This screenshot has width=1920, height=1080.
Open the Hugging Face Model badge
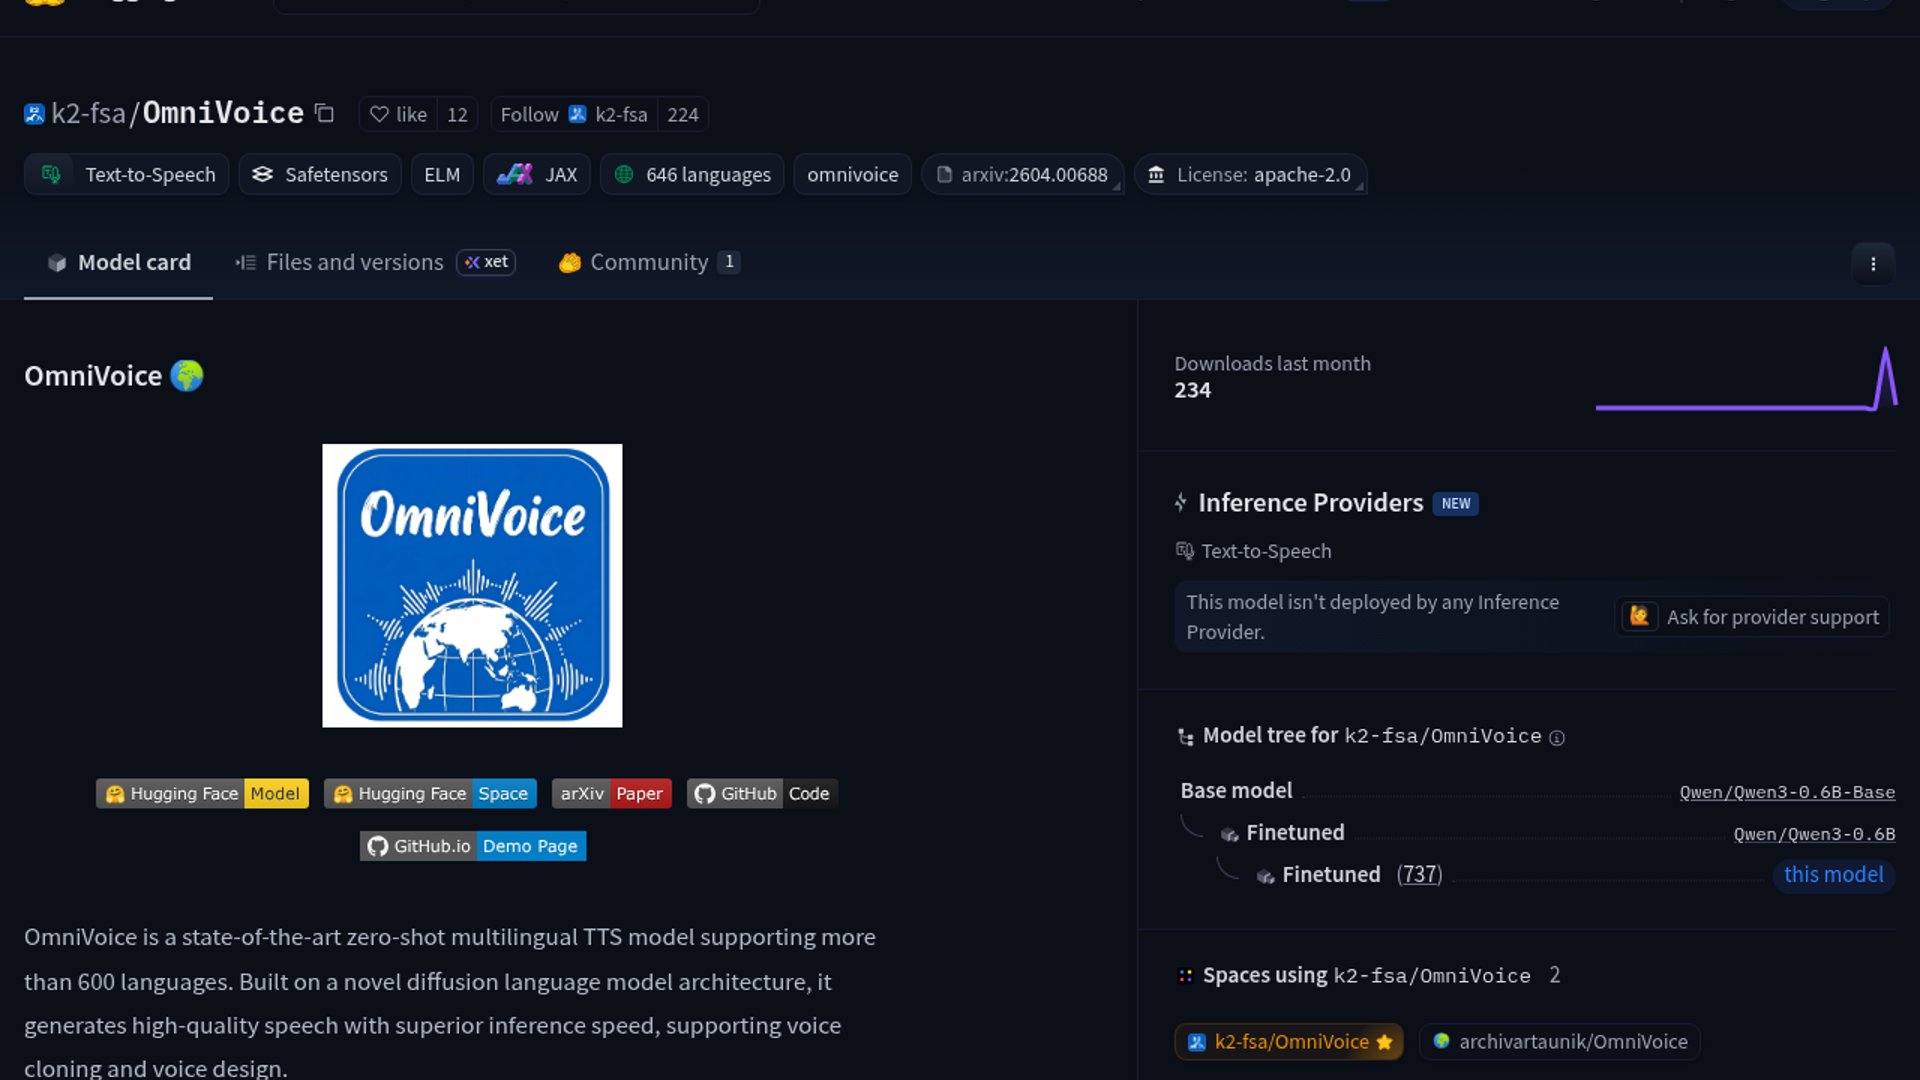tap(202, 793)
